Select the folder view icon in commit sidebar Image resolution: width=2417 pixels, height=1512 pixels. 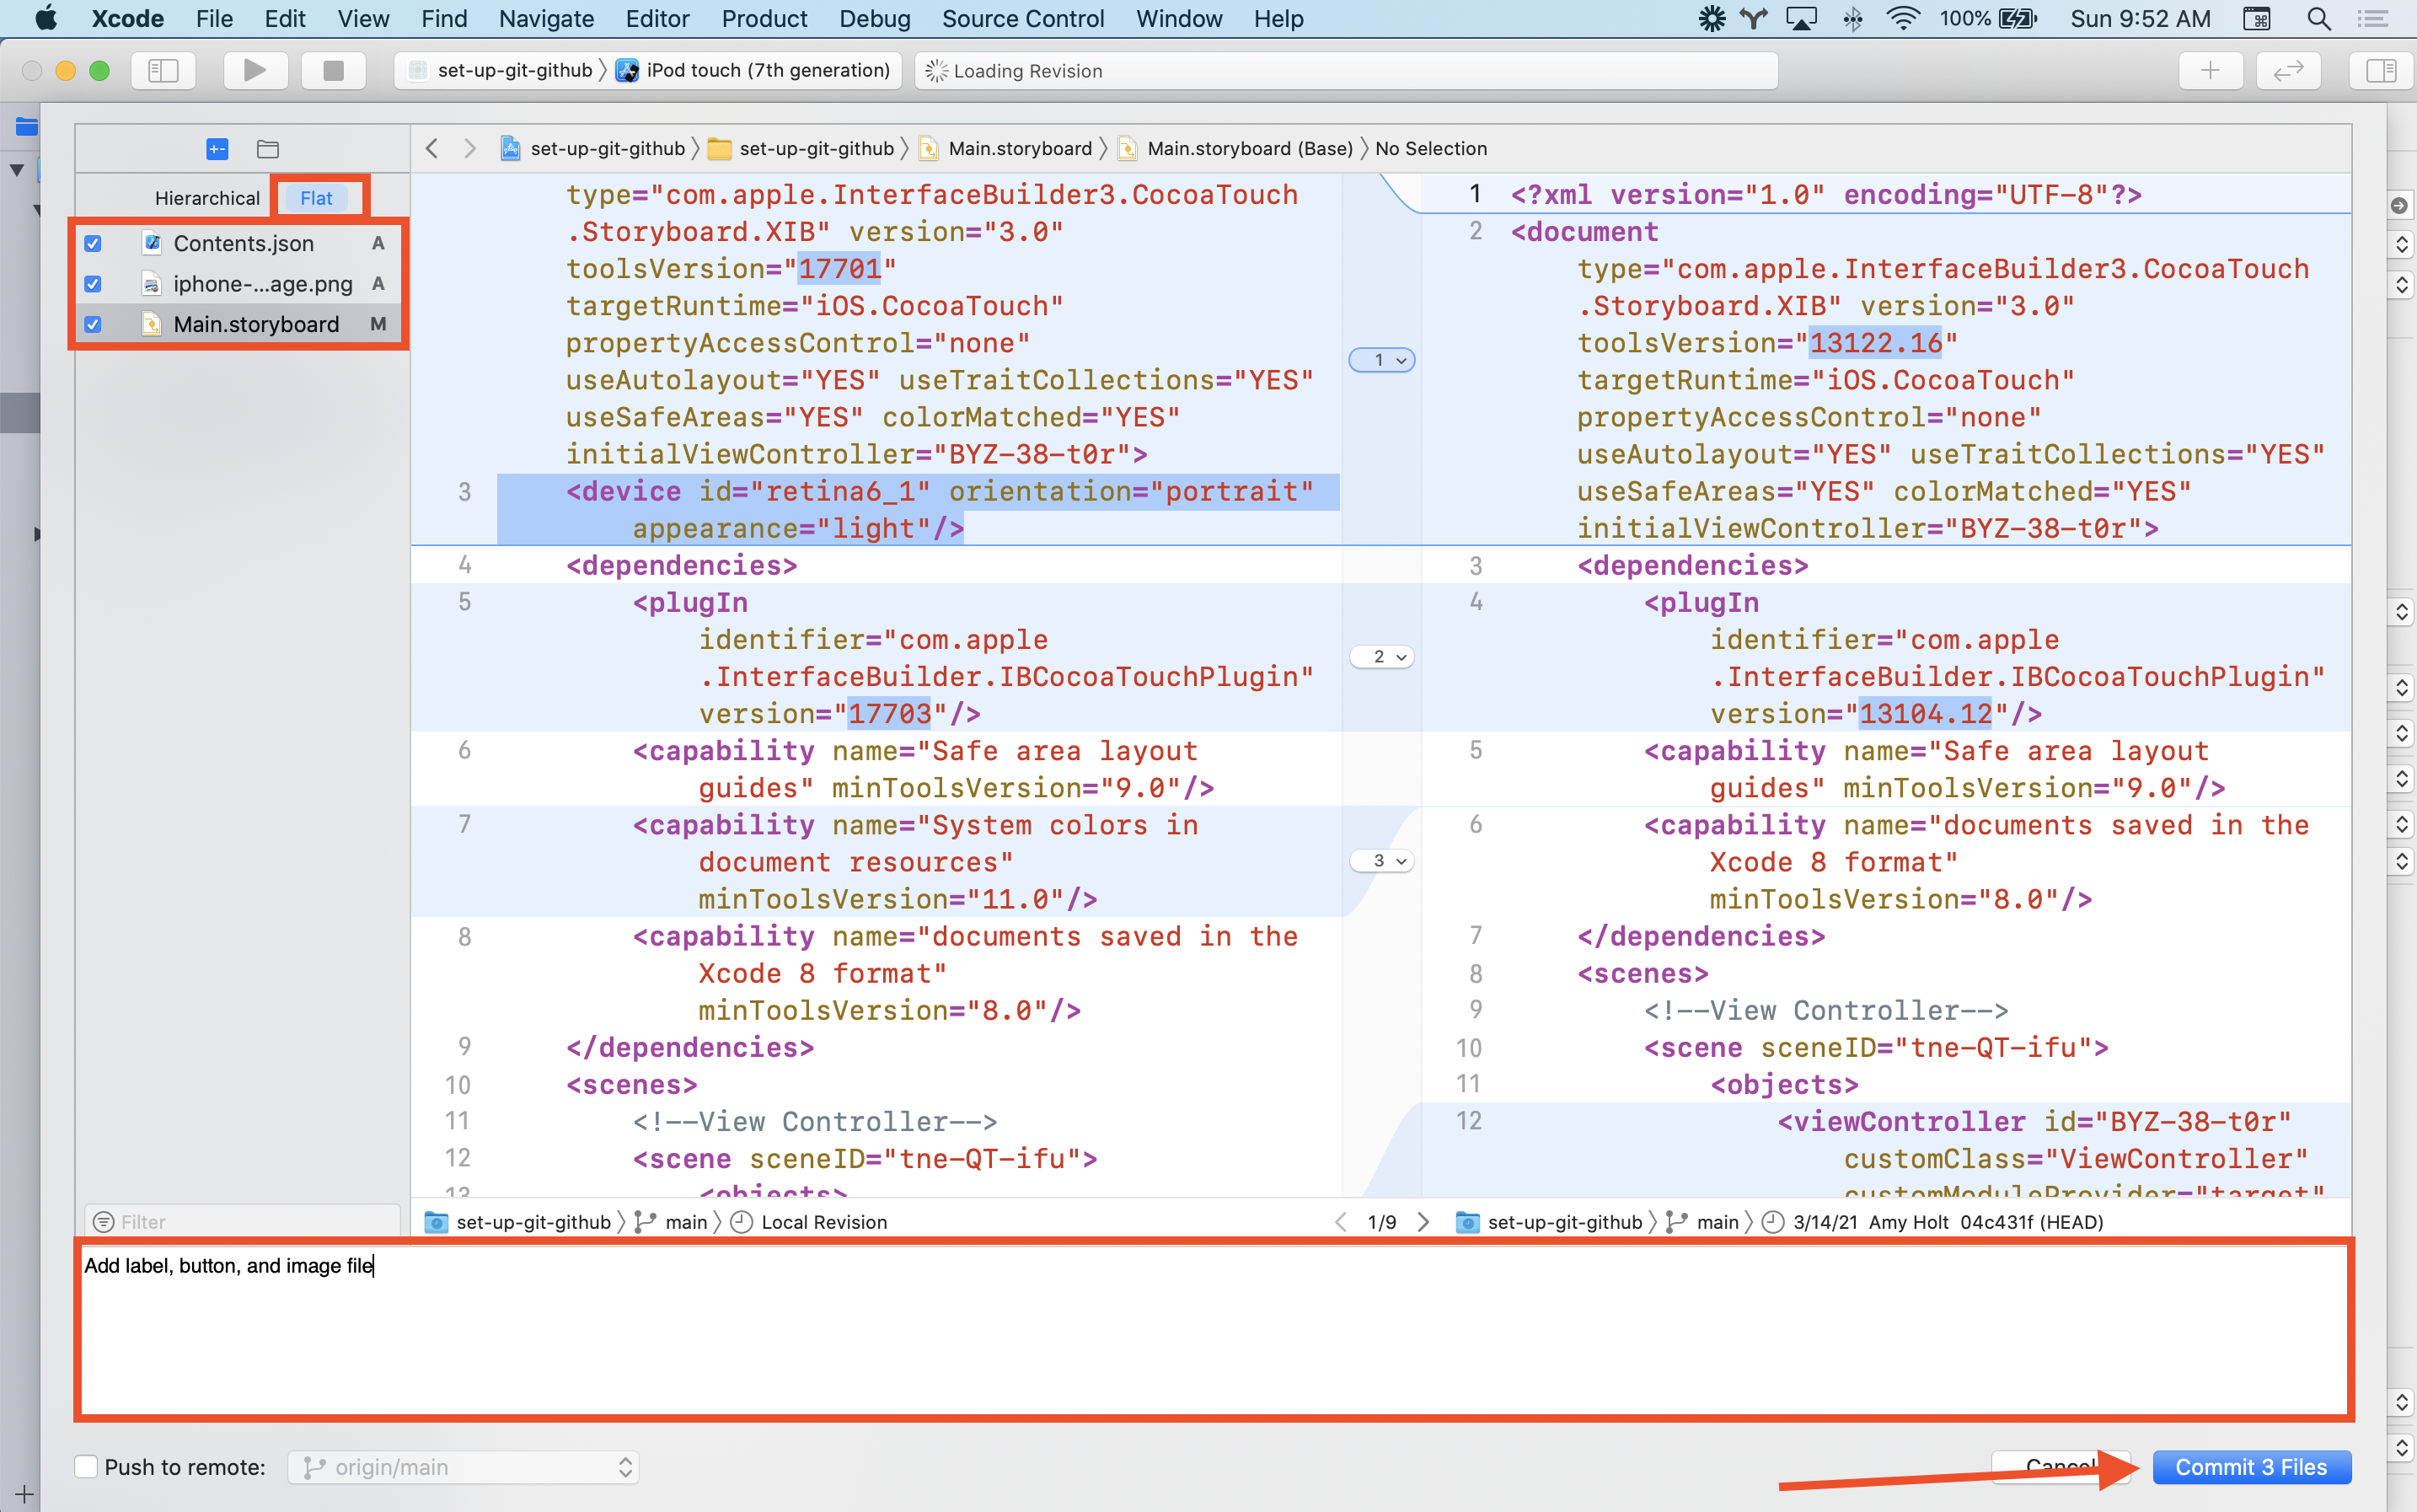point(267,149)
